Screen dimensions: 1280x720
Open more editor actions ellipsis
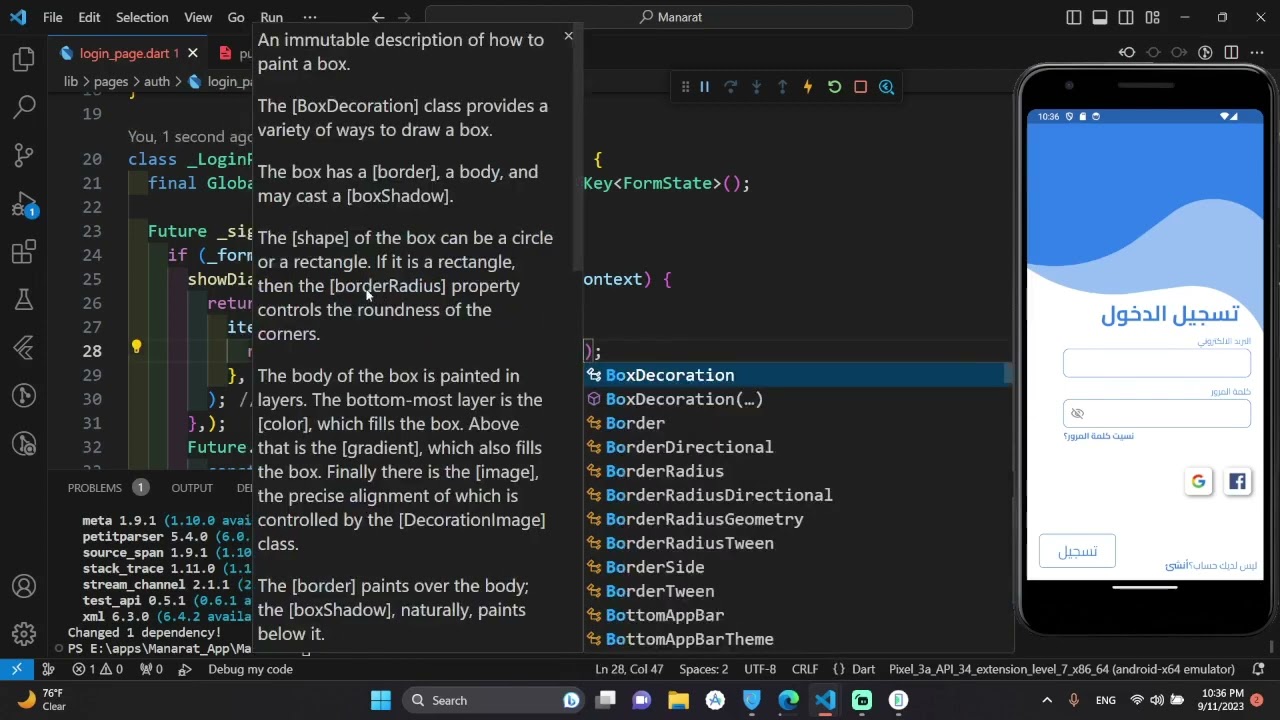pyautogui.click(x=1257, y=53)
